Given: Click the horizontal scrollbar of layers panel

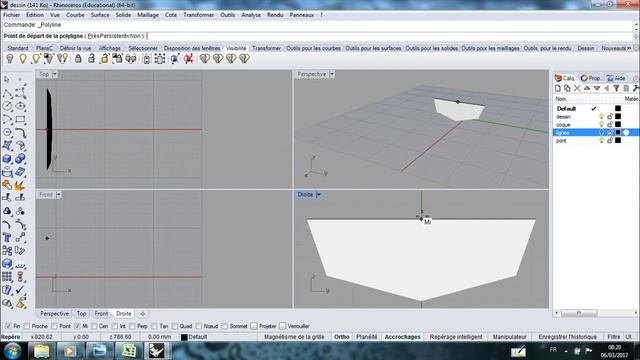Looking at the screenshot, I should tap(578, 313).
